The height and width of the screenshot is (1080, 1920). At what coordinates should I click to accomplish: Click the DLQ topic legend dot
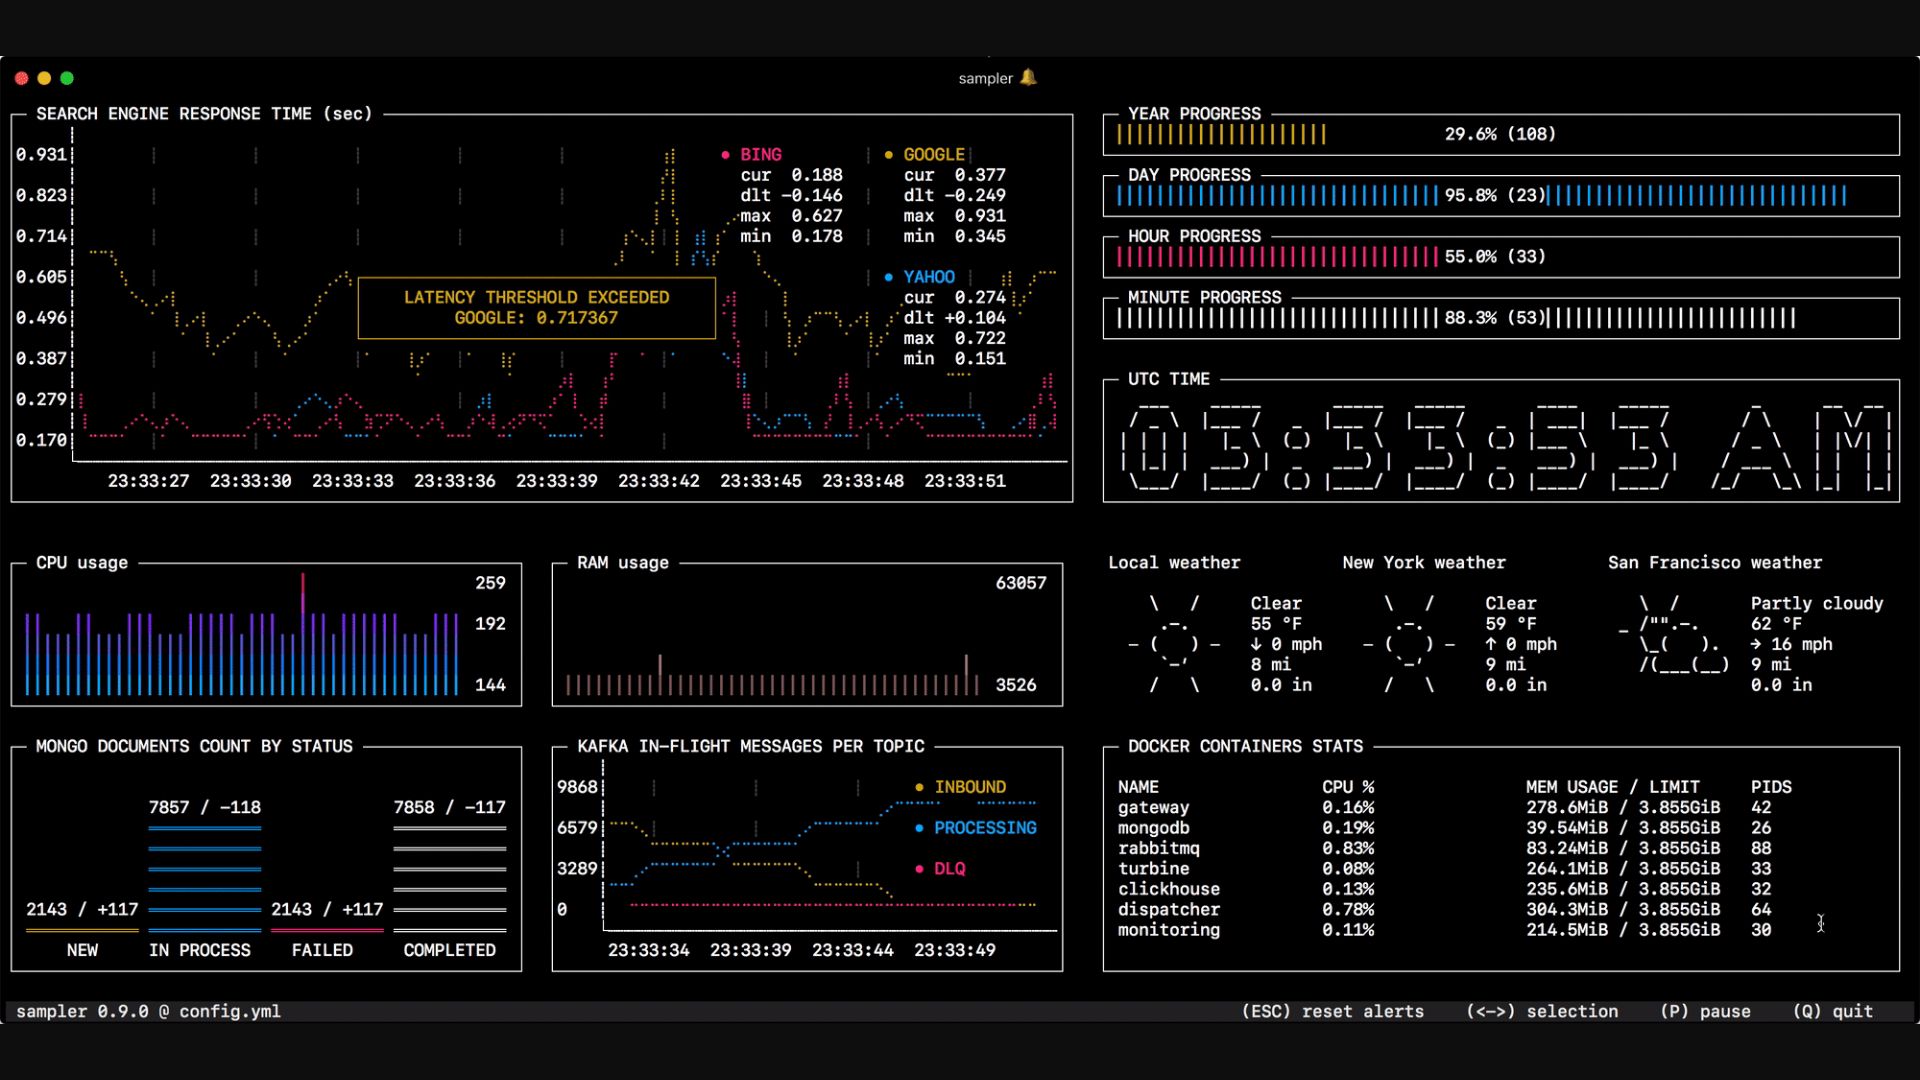920,869
